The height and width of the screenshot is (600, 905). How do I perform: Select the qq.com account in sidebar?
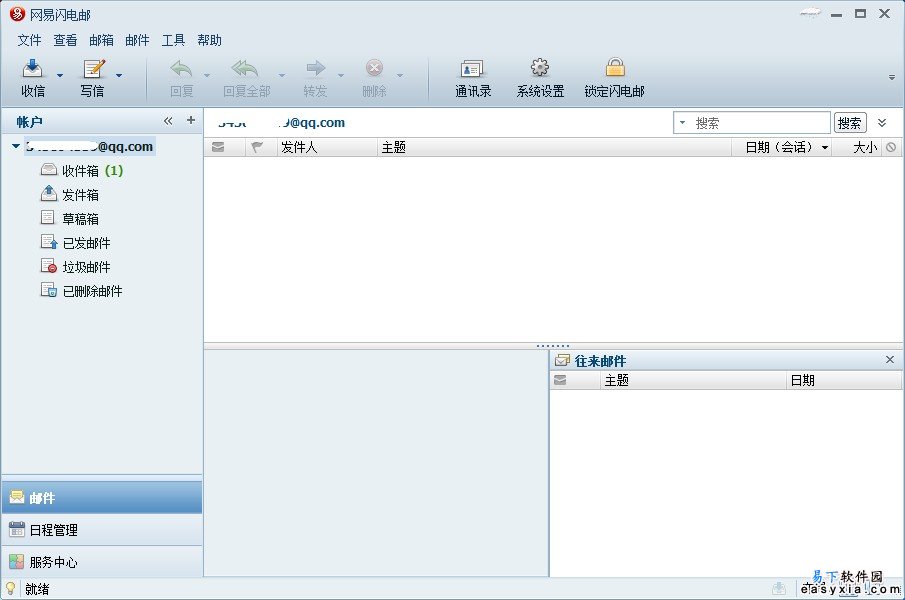coord(89,147)
